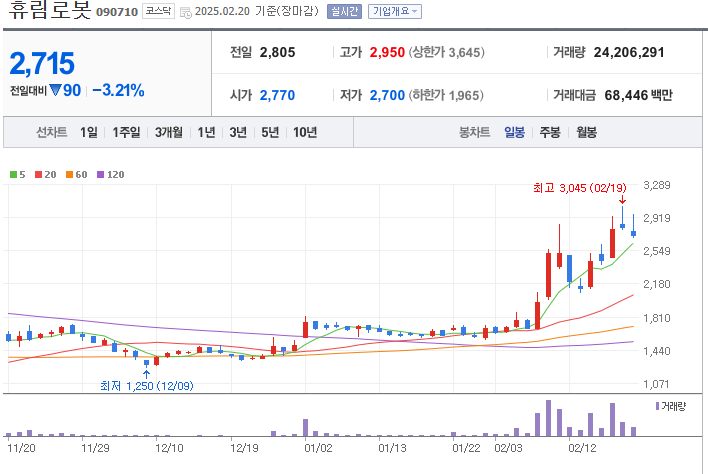The height and width of the screenshot is (474, 708).
Task: Switch to the 주봉 candle chart
Action: click(550, 132)
